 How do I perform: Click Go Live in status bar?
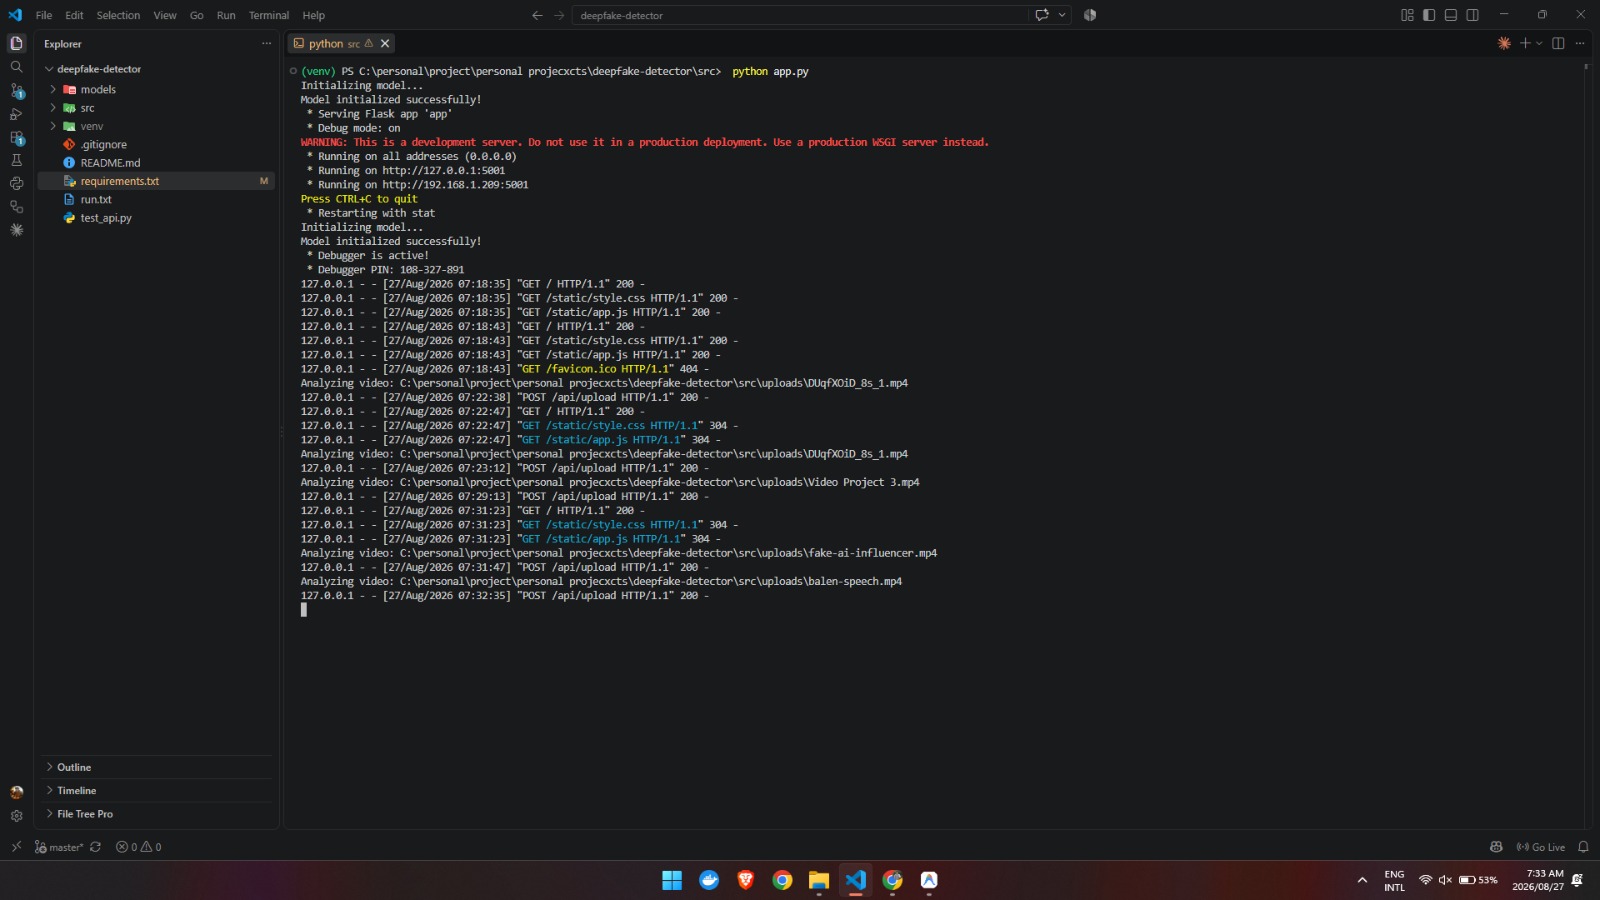click(1541, 847)
